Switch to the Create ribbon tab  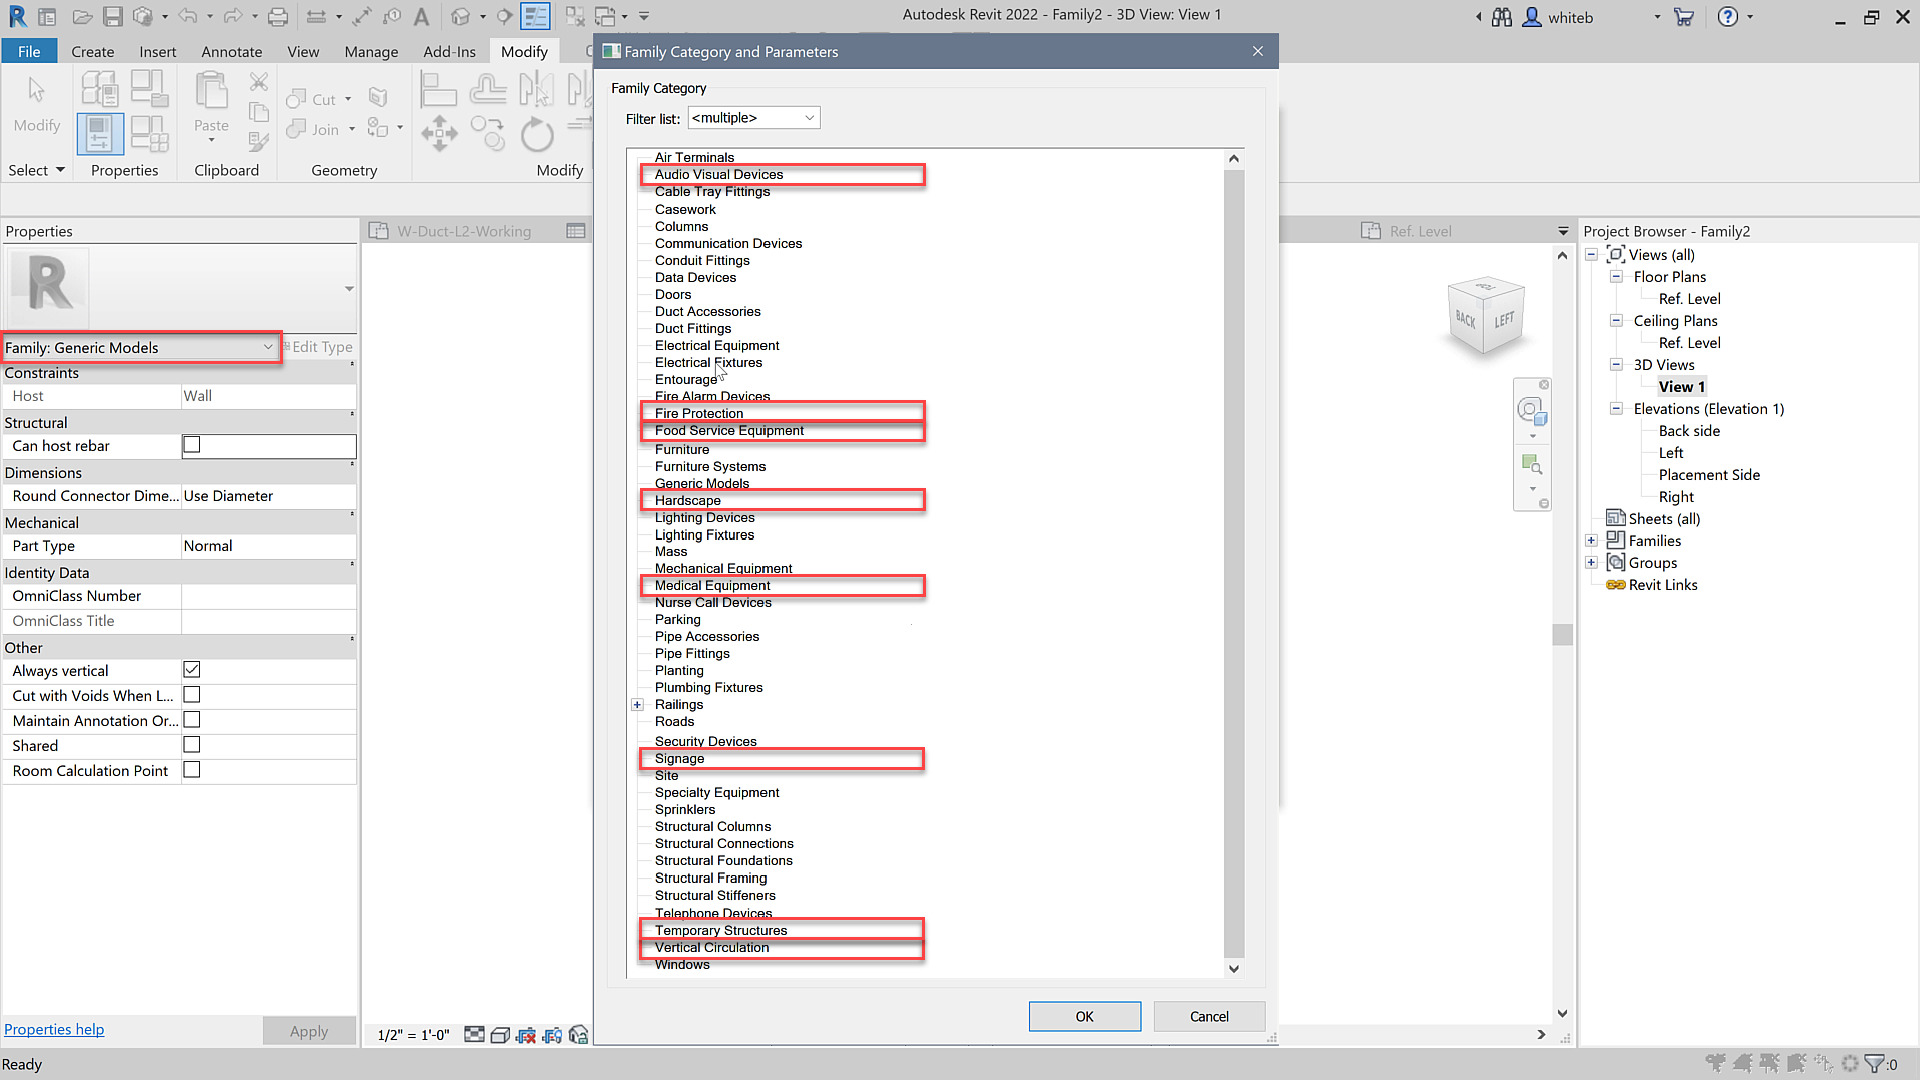click(93, 51)
